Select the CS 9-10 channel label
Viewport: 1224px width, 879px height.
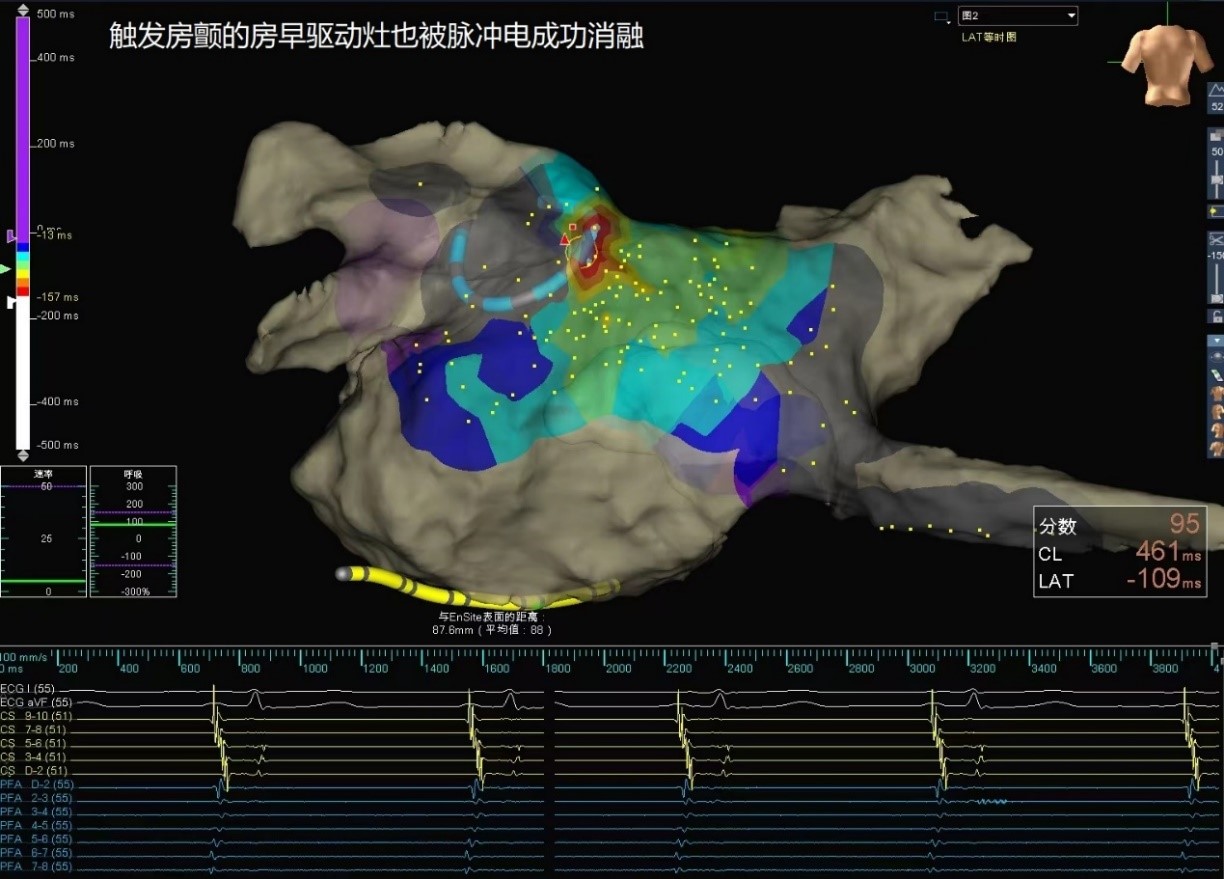pyautogui.click(x=34, y=716)
